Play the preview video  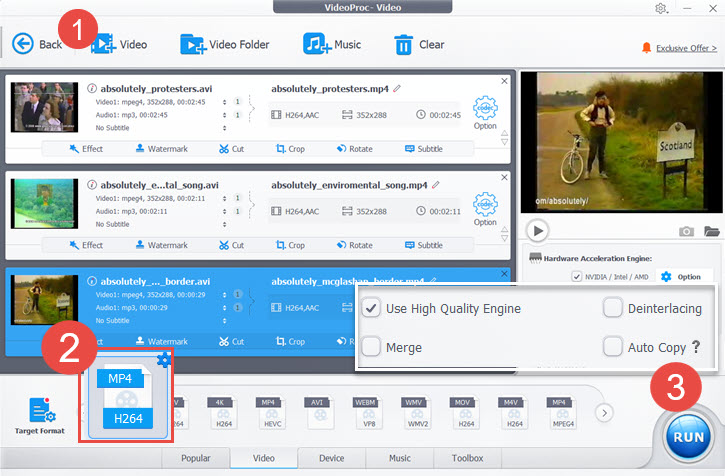click(x=537, y=230)
